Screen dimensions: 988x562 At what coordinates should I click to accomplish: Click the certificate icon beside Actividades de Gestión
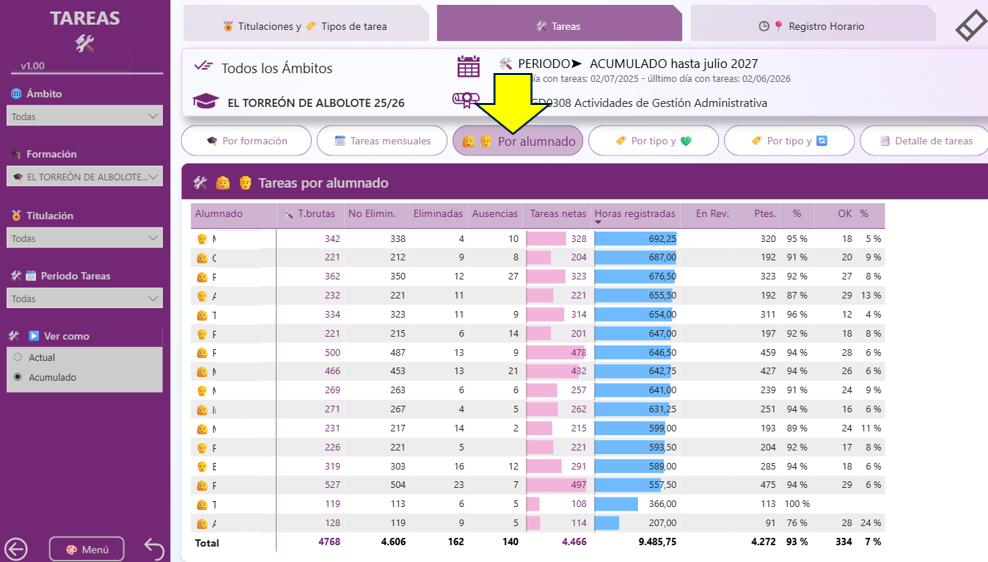click(466, 100)
